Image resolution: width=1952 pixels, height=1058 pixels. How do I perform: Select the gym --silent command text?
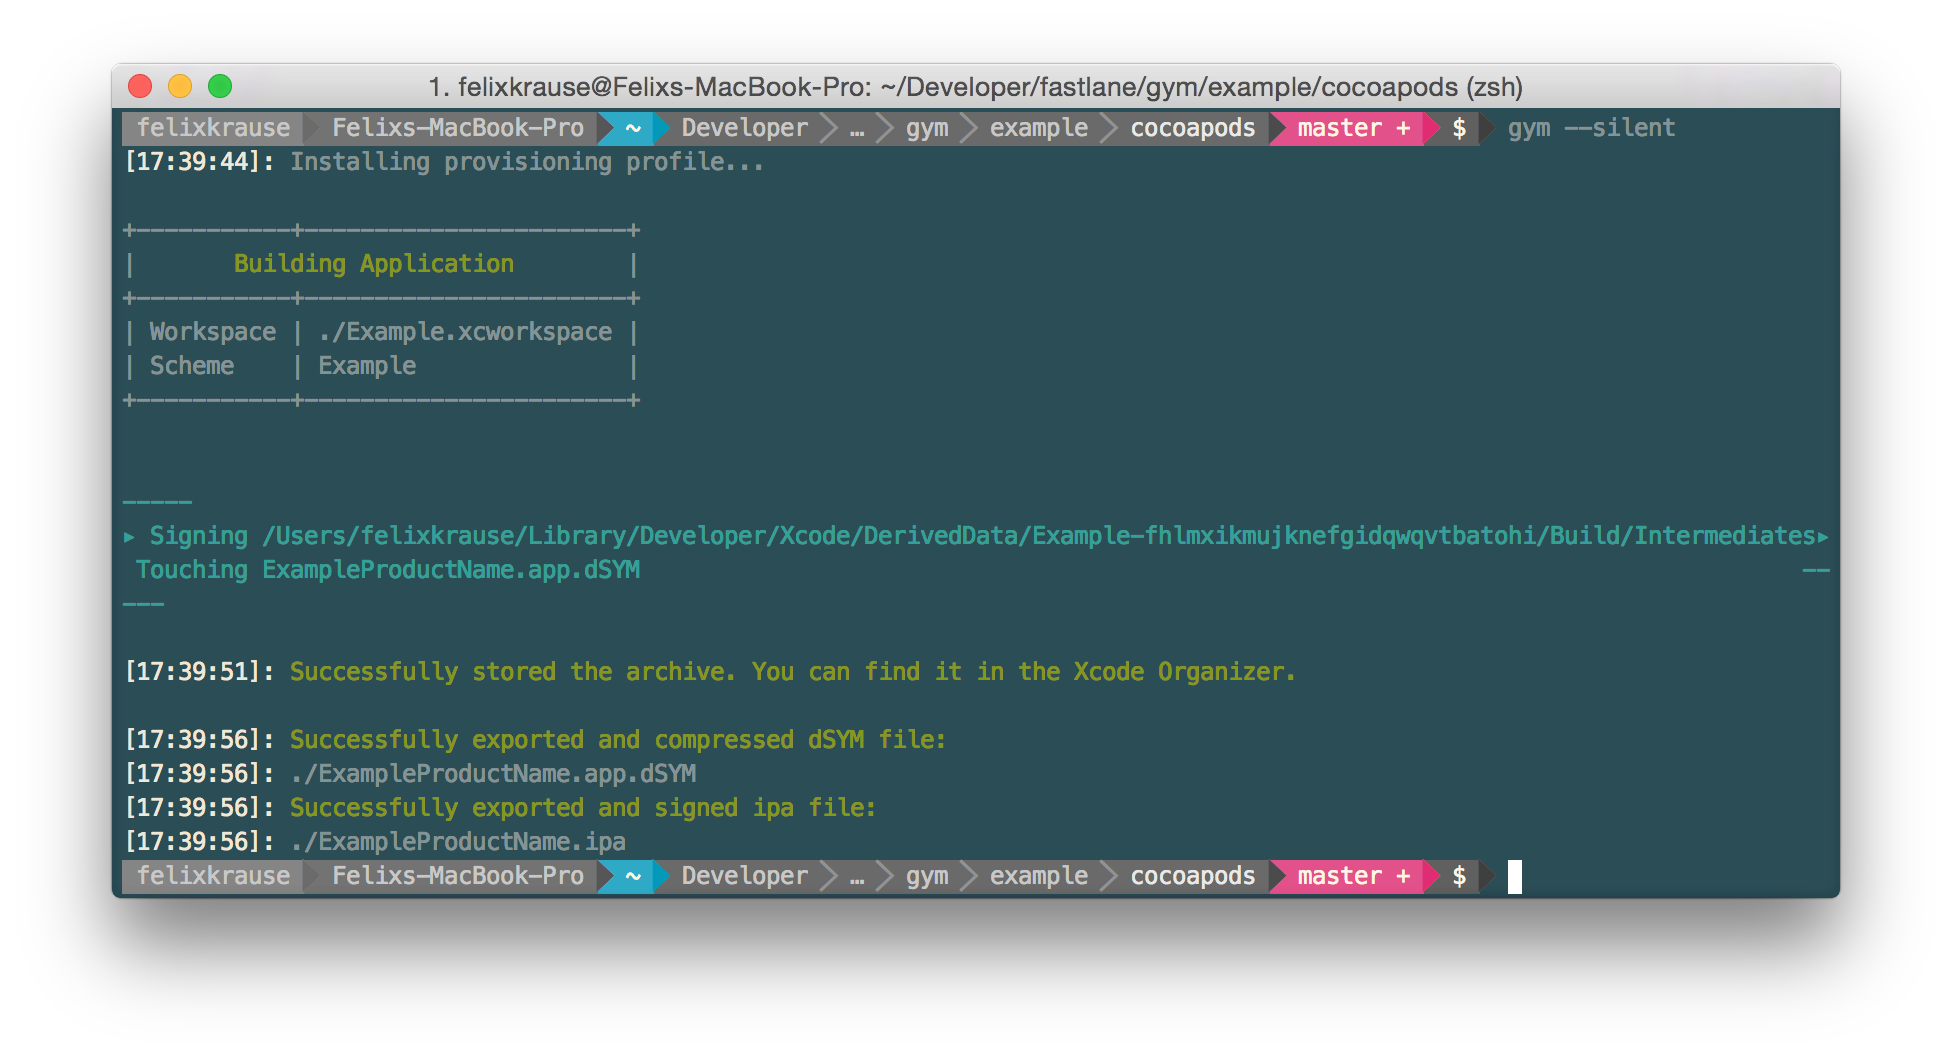click(x=1591, y=128)
